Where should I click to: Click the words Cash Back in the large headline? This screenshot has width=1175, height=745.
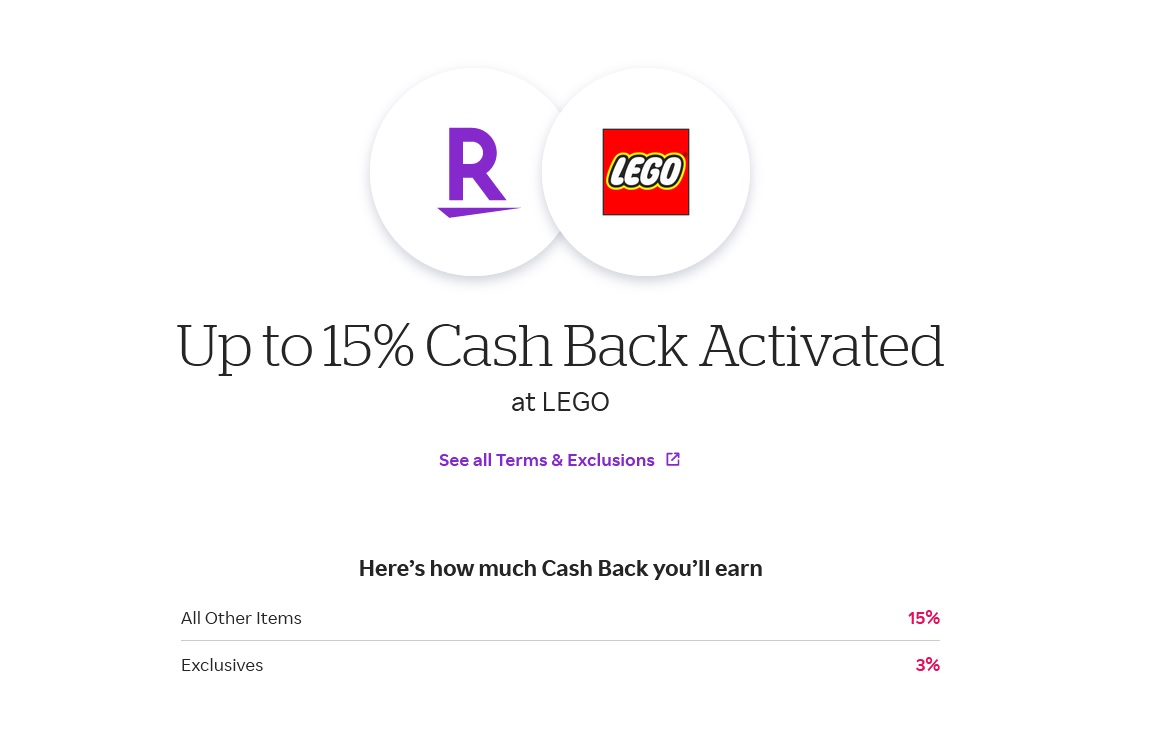(x=556, y=346)
